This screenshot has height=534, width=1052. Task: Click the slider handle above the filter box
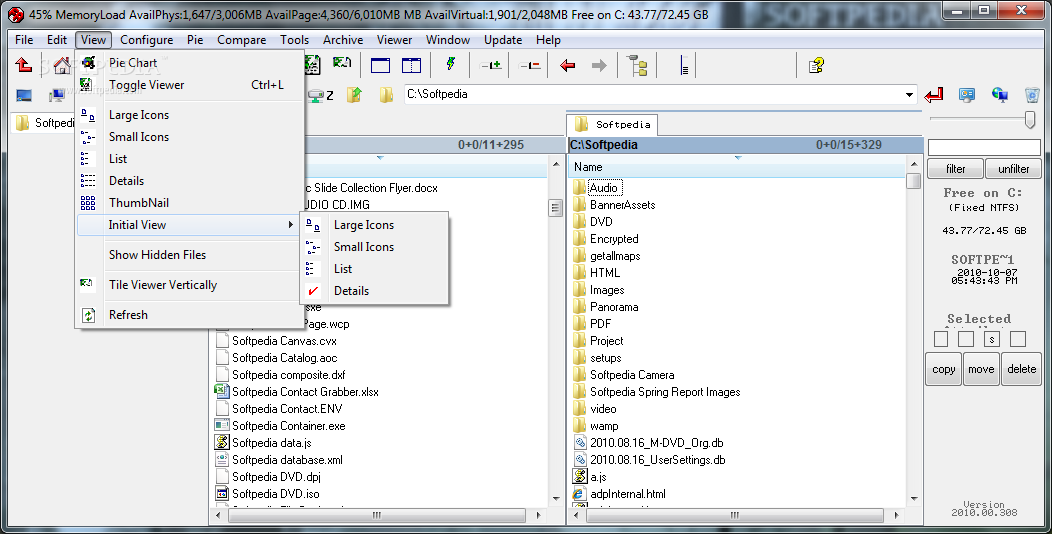click(1030, 119)
